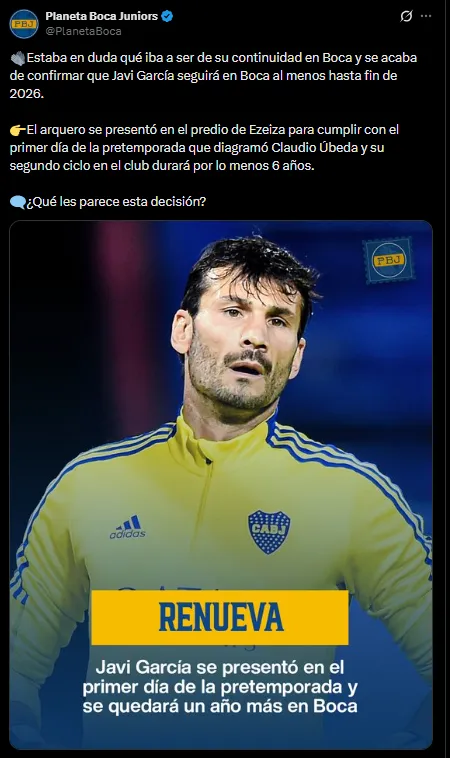450x758 pixels.
Task: Open the Planeta Boca Juniors profile avatar
Action: tap(24, 23)
